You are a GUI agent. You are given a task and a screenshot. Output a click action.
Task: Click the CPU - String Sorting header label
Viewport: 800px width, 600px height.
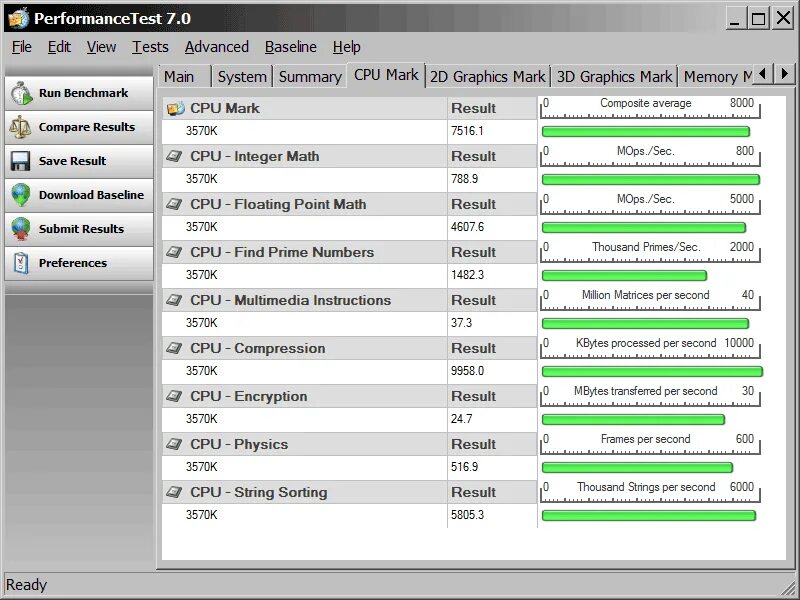(259, 492)
